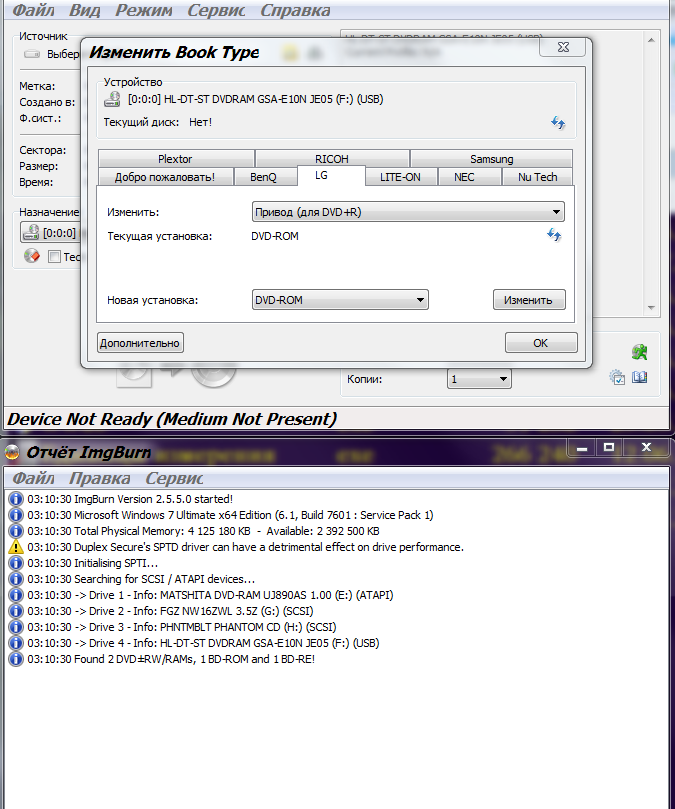
Task: Open Сервис menu in log window
Action: [x=174, y=478]
